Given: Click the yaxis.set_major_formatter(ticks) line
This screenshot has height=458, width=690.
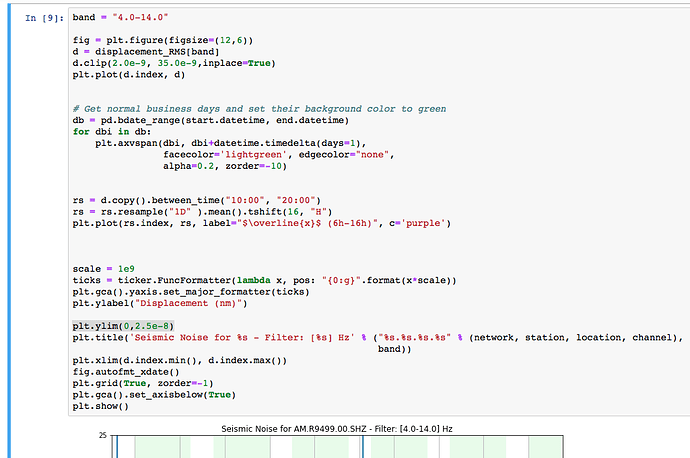Looking at the screenshot, I should coord(191,292).
